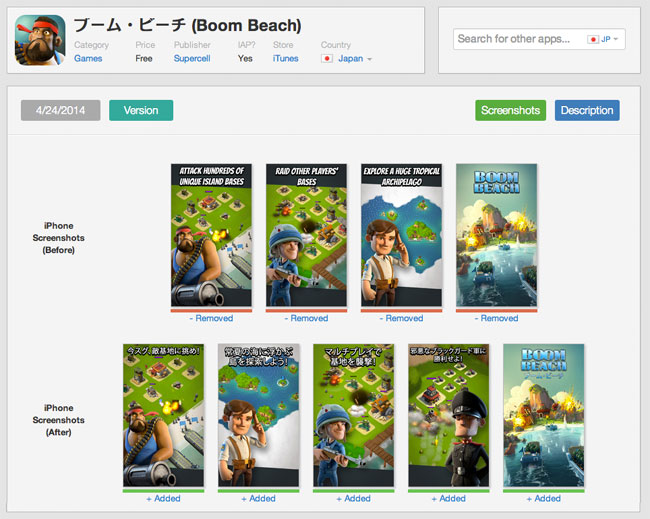Click 'Added' under the Blackguard officer screenshot
650x519 pixels.
point(449,499)
